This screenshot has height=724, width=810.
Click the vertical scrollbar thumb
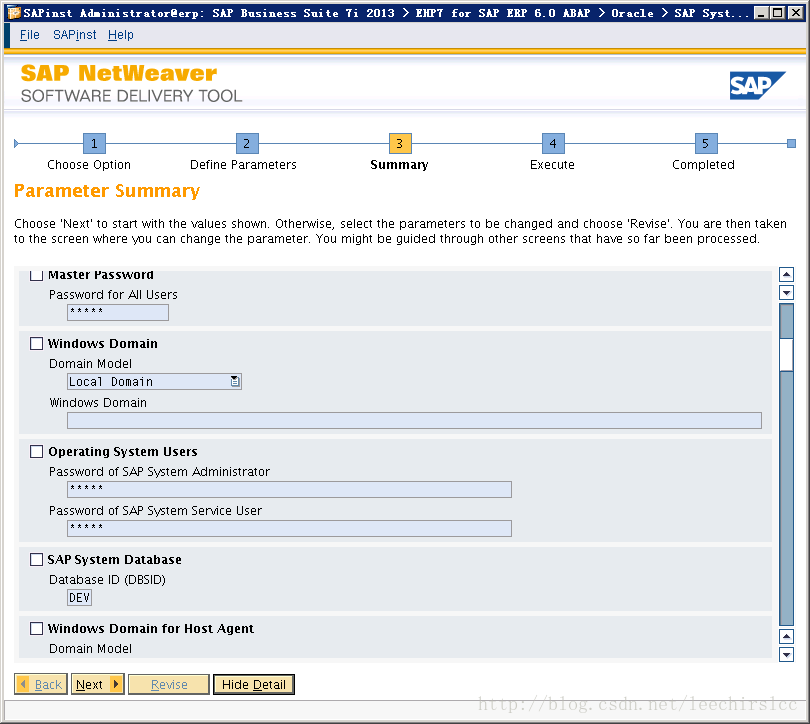click(x=786, y=354)
